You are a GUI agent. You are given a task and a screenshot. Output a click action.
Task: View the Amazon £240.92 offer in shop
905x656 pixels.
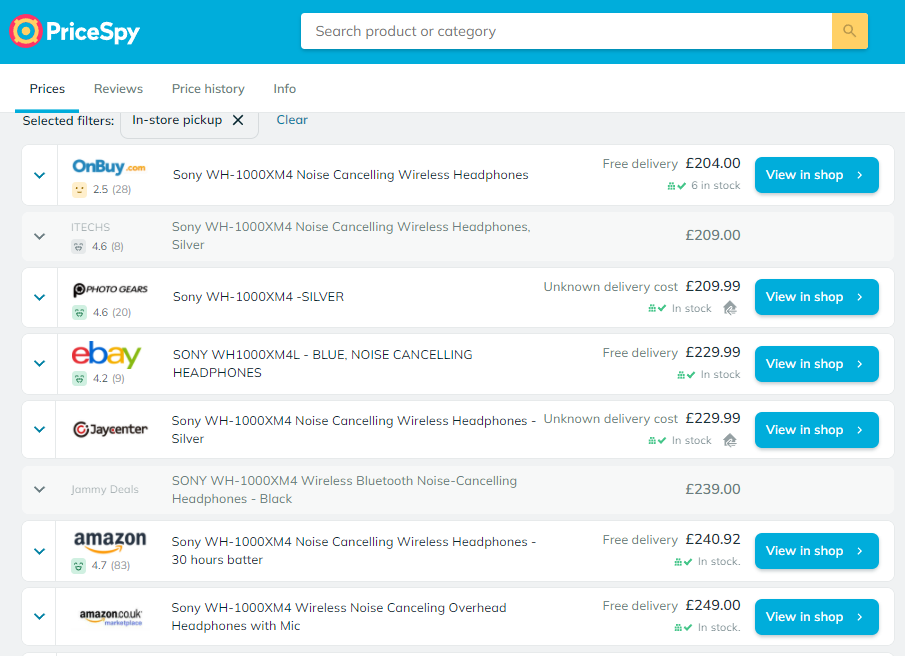(x=816, y=551)
